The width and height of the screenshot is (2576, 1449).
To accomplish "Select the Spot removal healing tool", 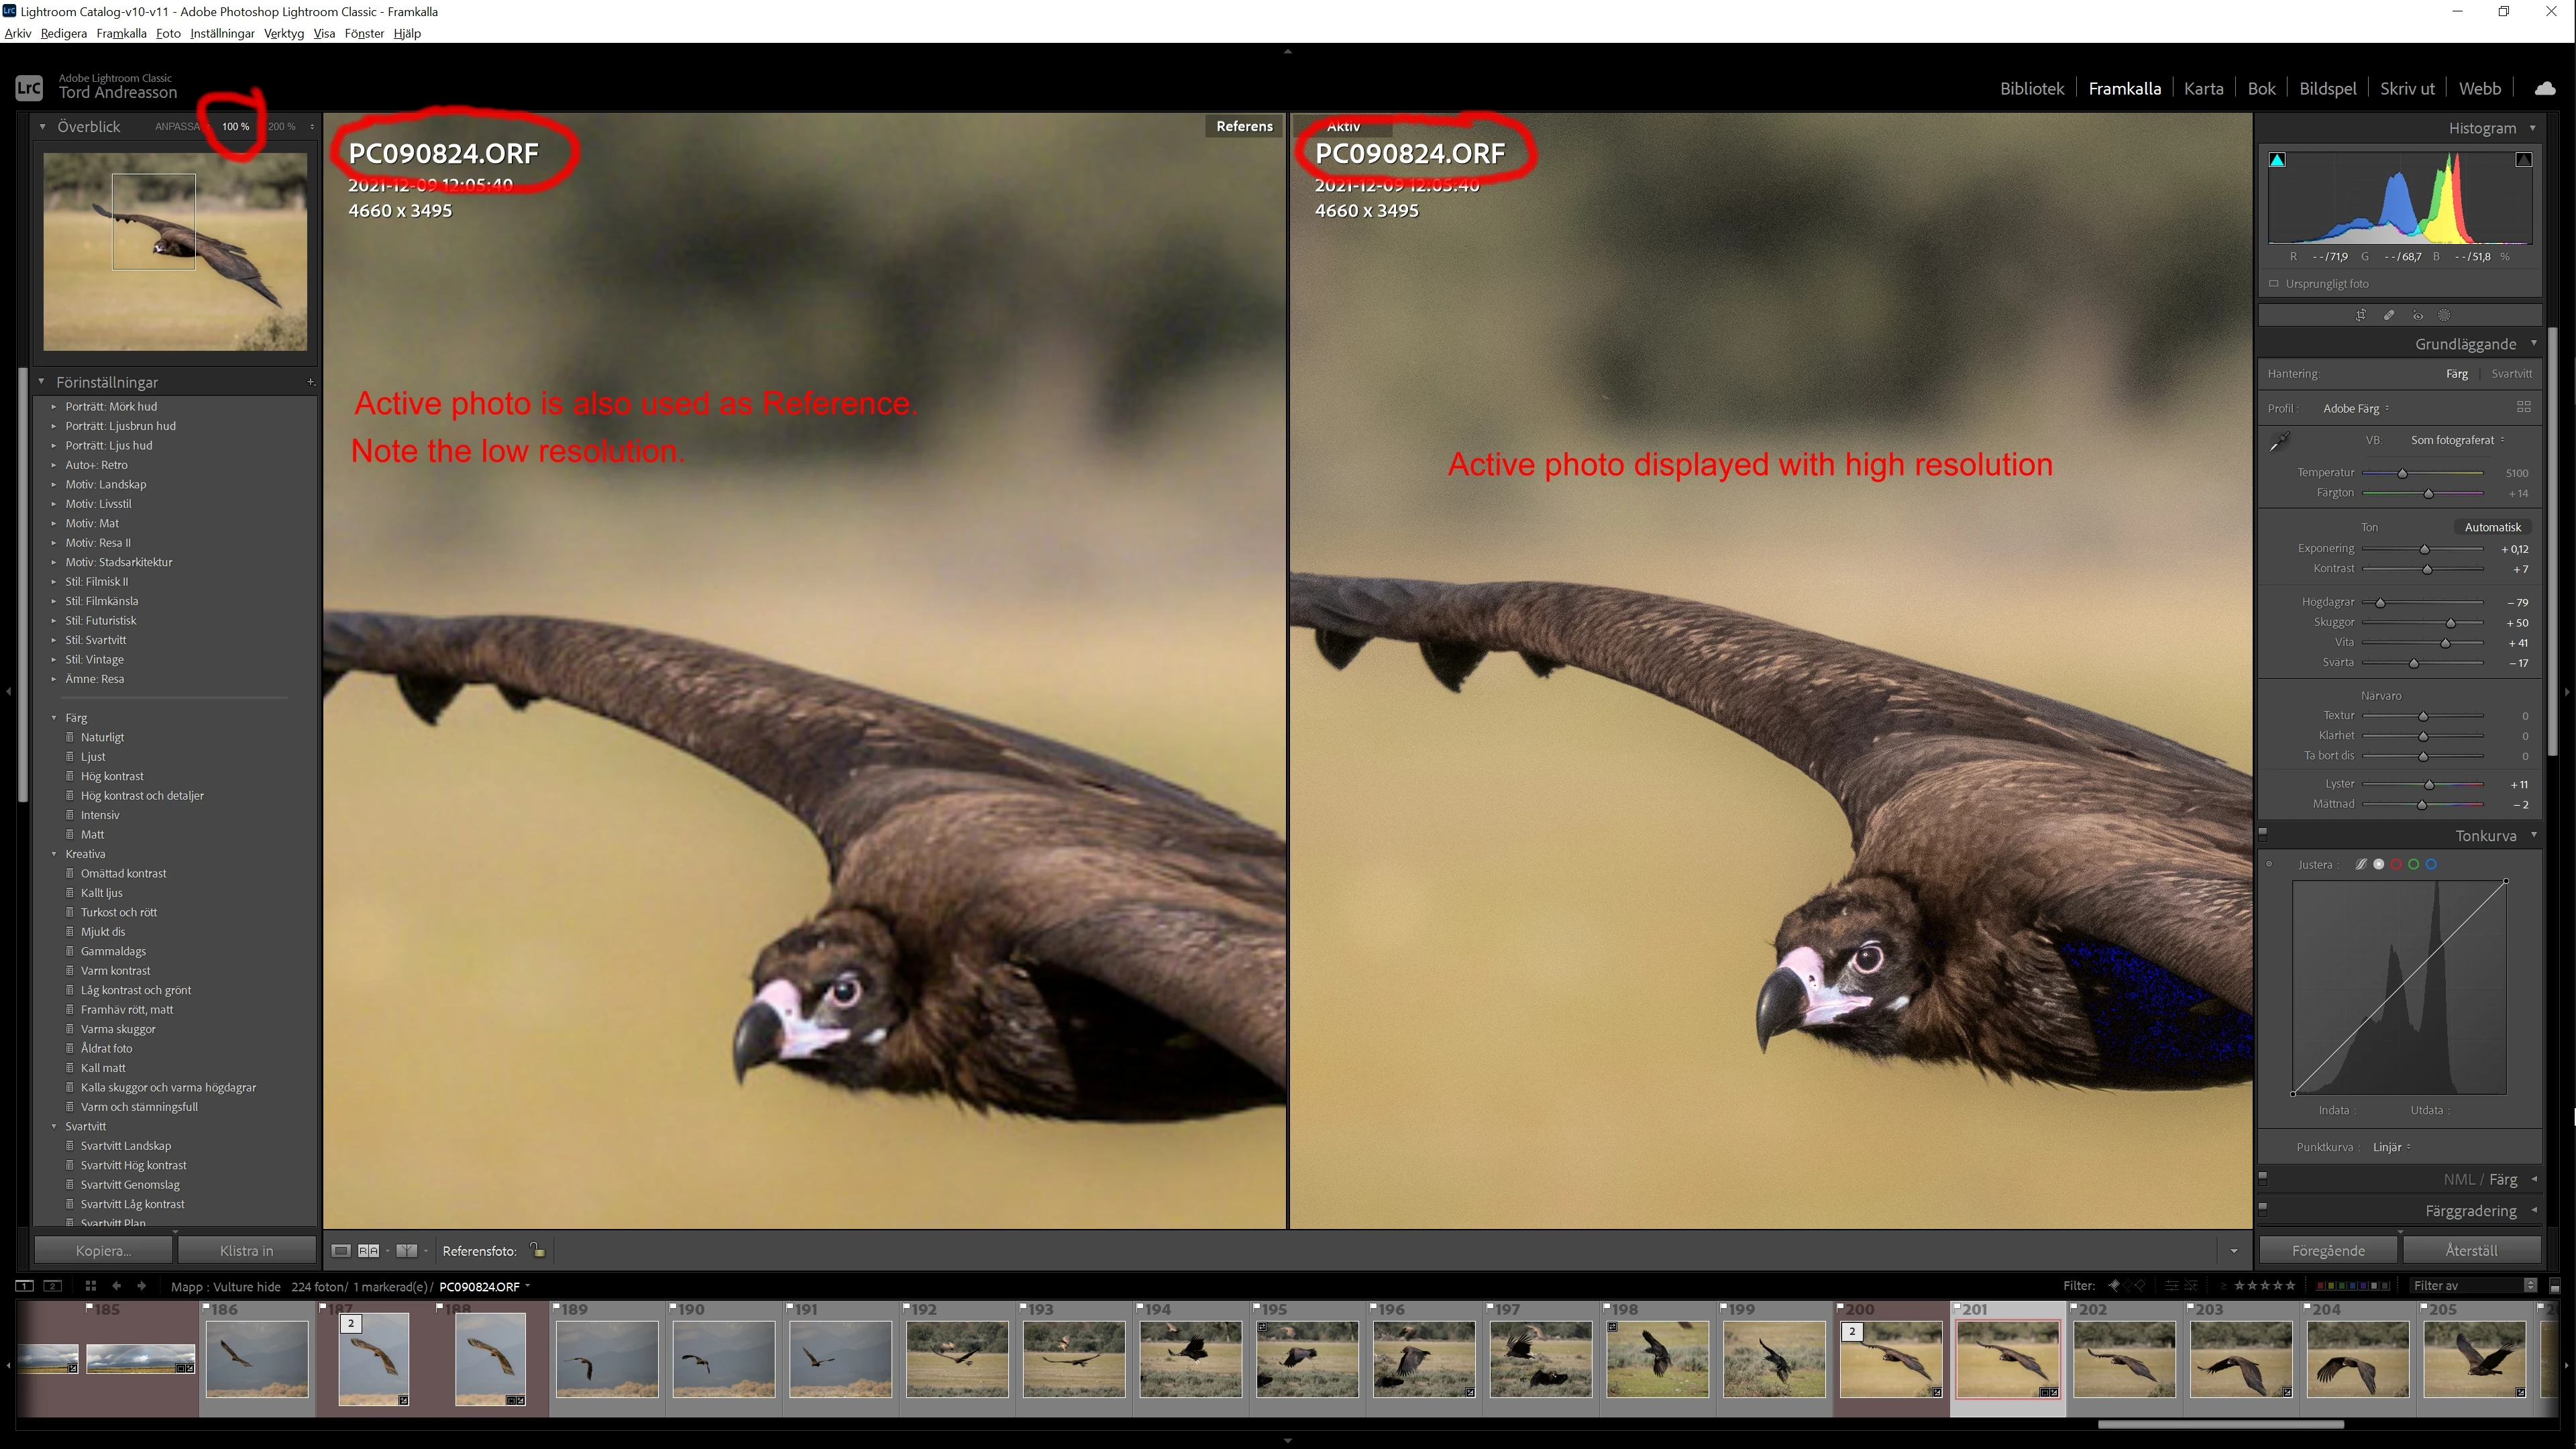I will [2389, 315].
